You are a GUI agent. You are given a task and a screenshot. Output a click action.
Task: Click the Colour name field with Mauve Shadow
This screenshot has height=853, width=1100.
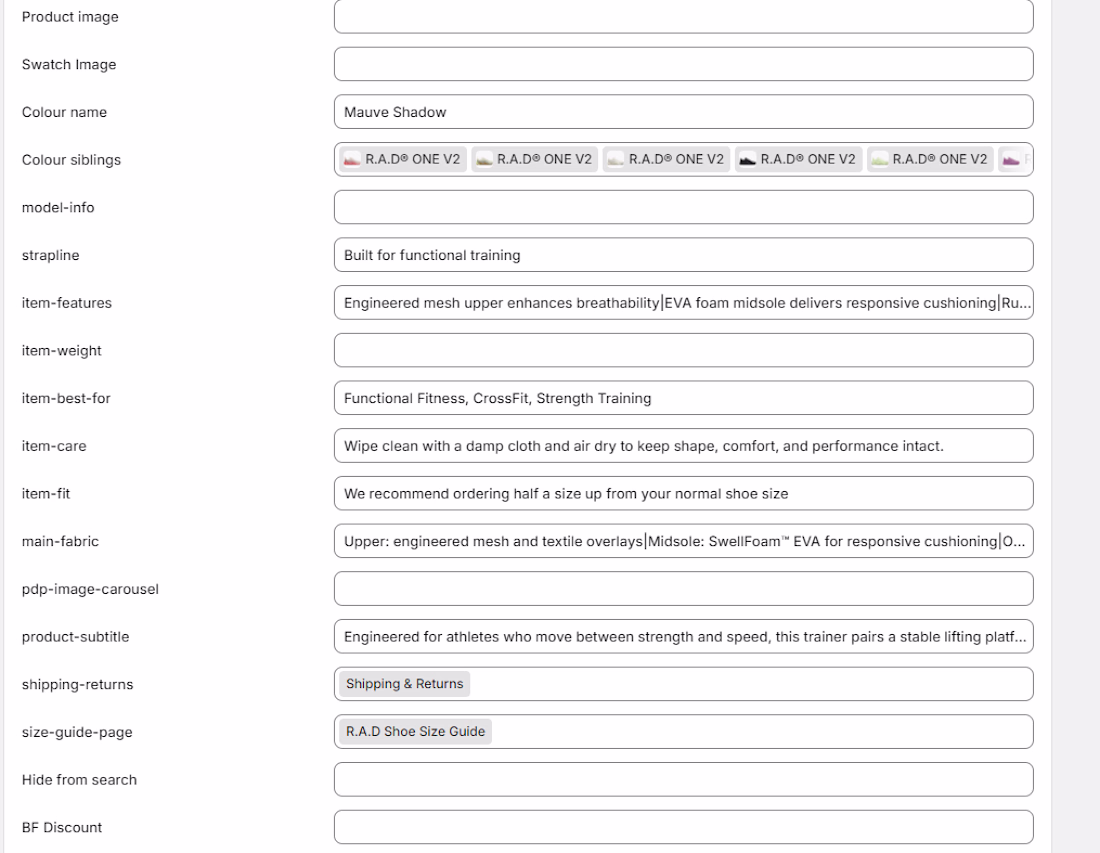click(x=683, y=112)
